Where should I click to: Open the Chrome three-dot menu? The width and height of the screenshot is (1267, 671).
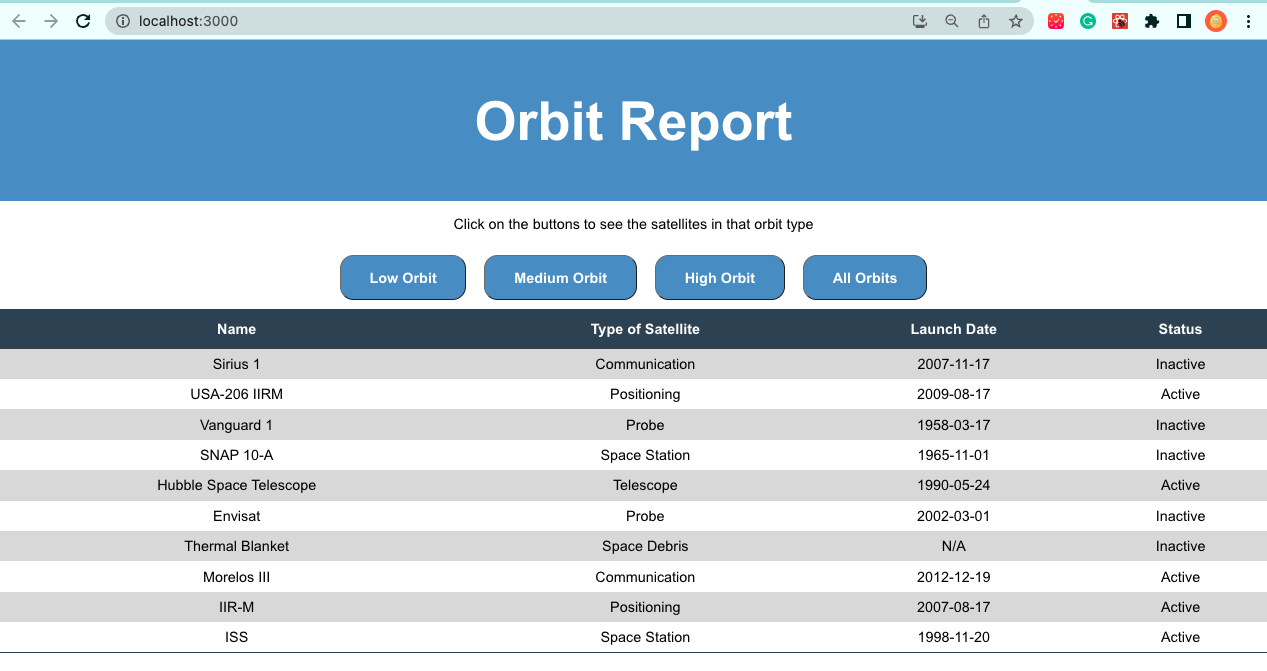tap(1248, 21)
